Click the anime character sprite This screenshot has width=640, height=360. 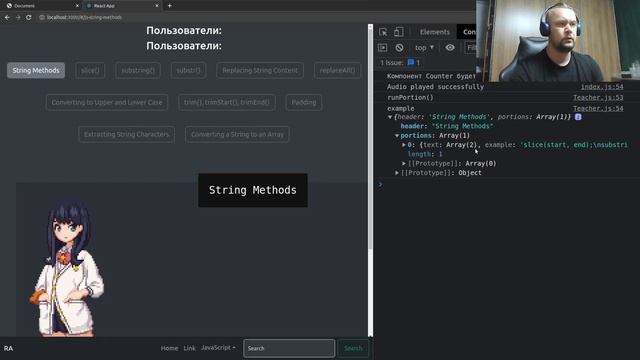point(68,267)
